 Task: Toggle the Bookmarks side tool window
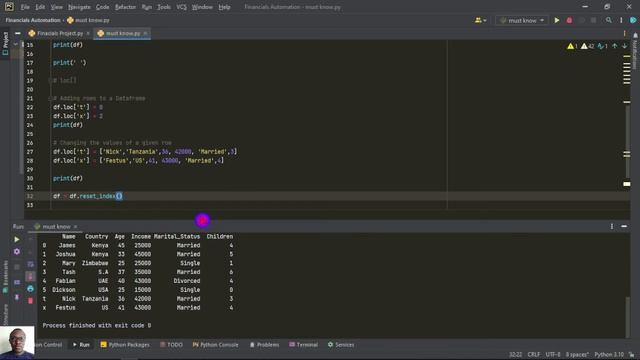click(x=5, y=276)
